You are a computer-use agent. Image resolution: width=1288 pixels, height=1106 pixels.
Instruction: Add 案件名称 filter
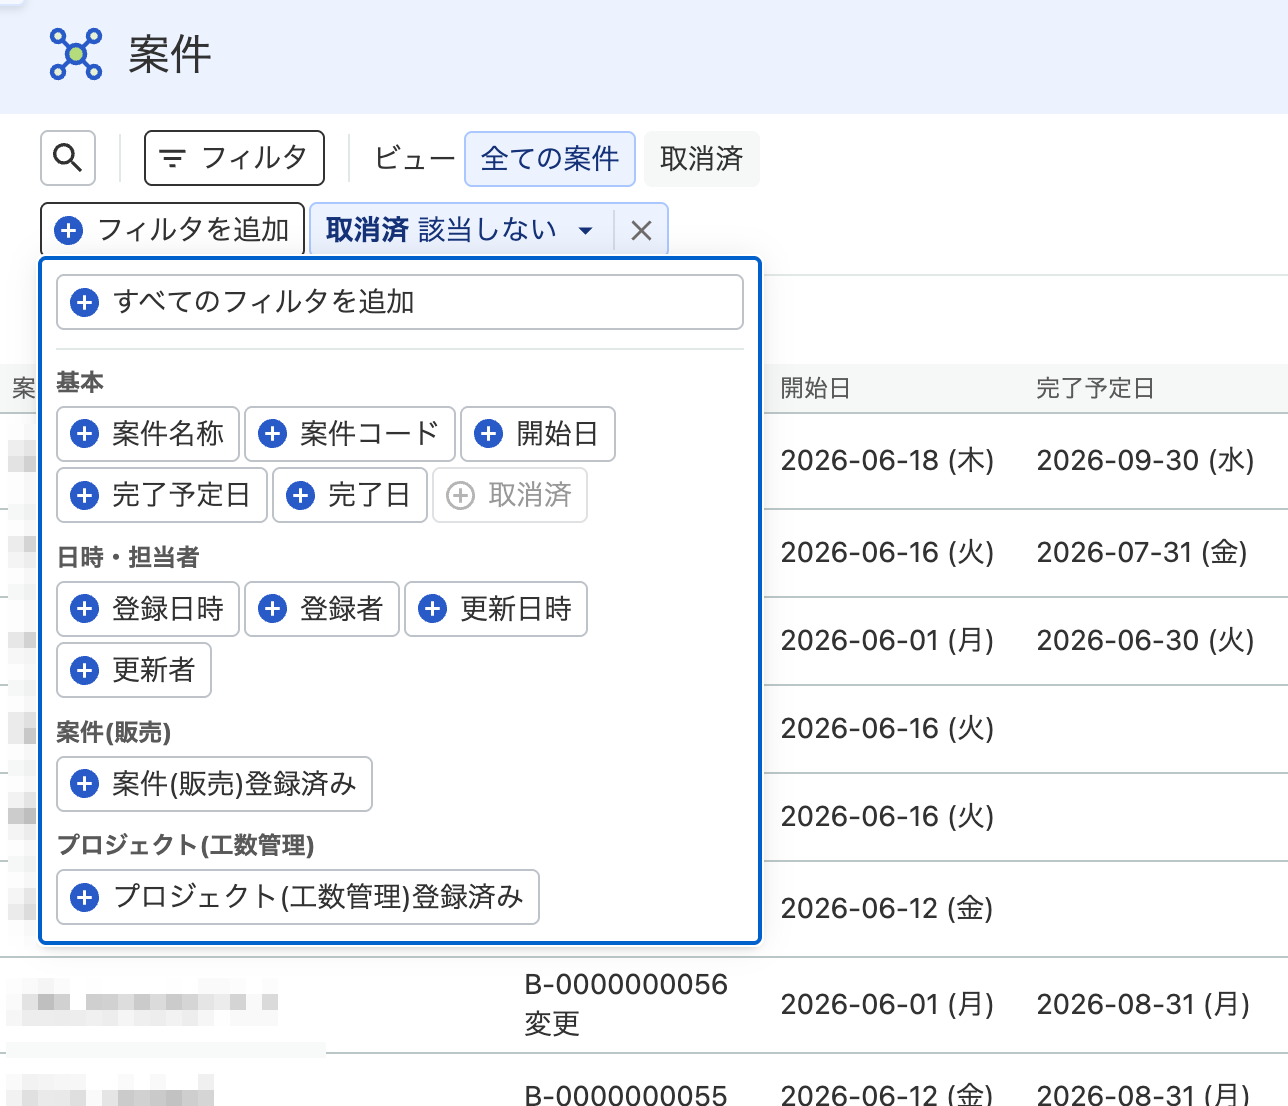[148, 434]
